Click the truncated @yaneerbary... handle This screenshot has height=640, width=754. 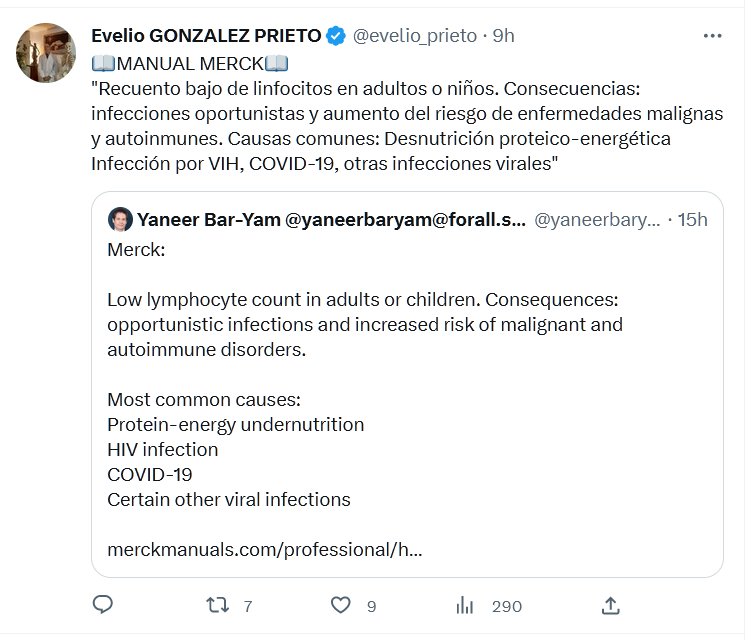pyautogui.click(x=597, y=219)
